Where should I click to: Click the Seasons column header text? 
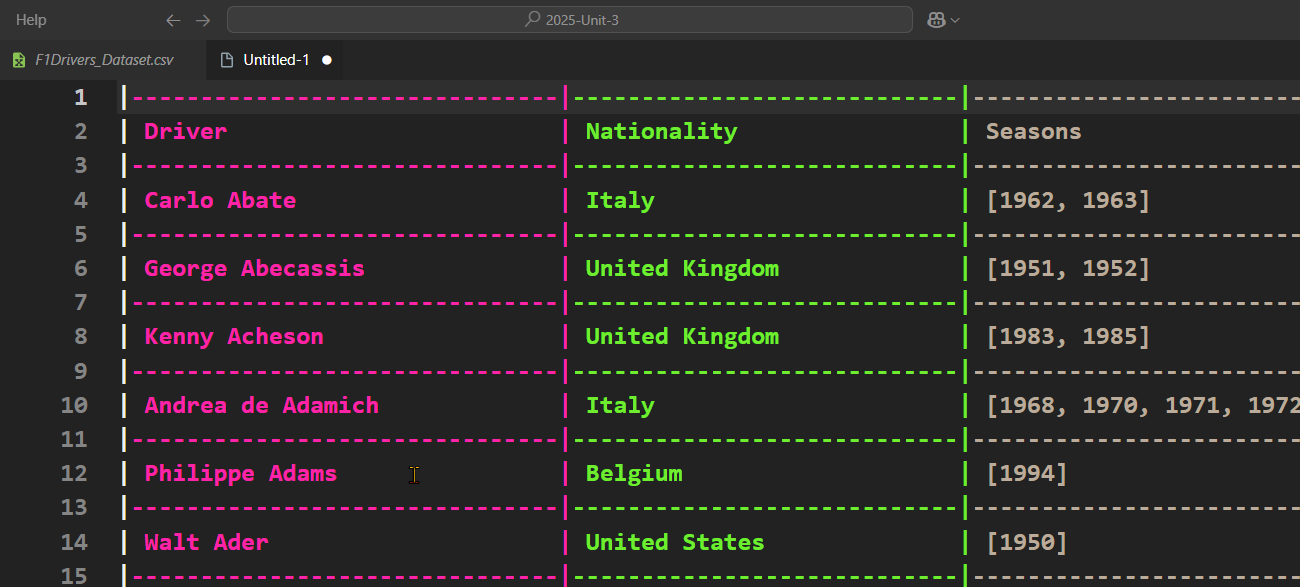tap(1033, 131)
